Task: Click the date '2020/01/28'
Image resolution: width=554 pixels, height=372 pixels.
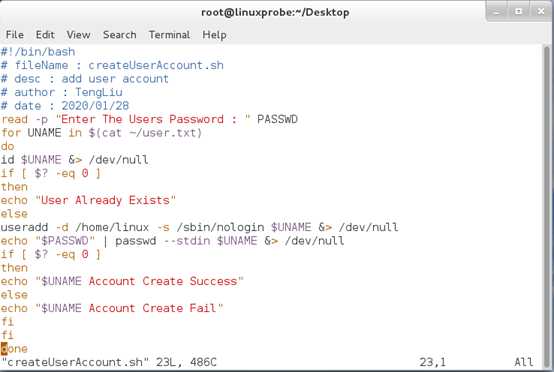Action: point(95,106)
